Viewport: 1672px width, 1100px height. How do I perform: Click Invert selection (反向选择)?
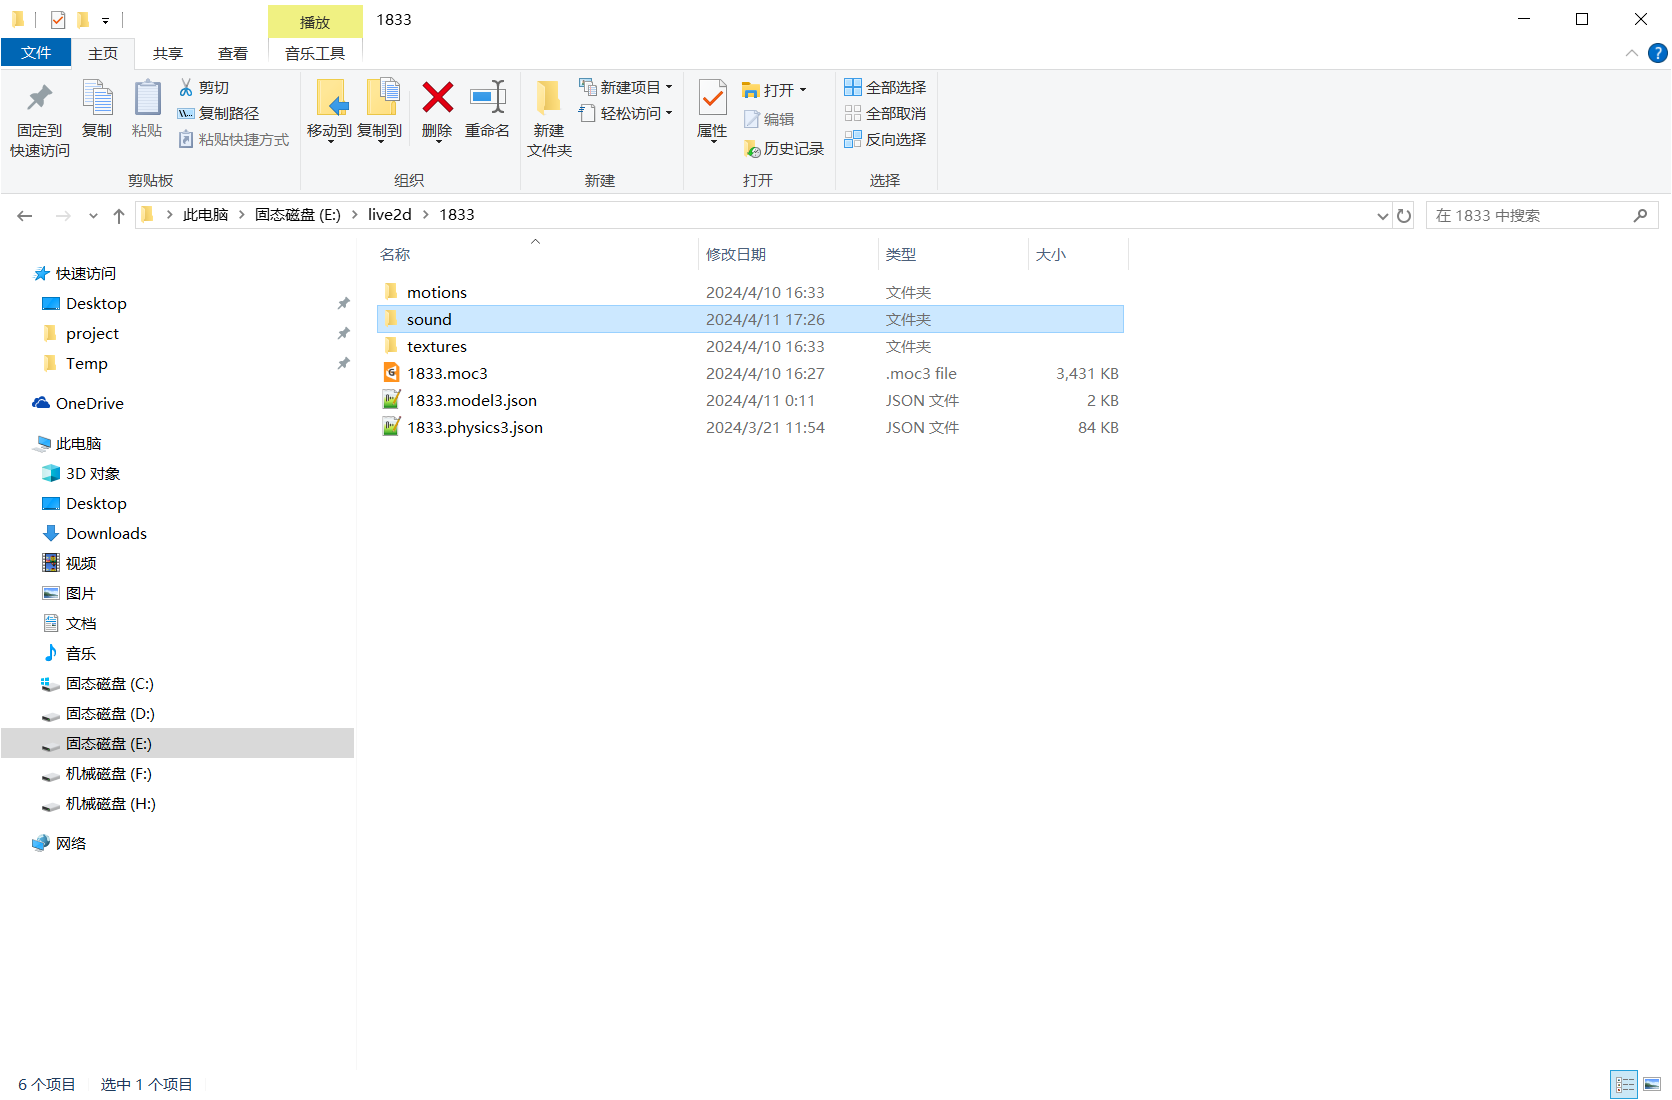click(x=885, y=140)
